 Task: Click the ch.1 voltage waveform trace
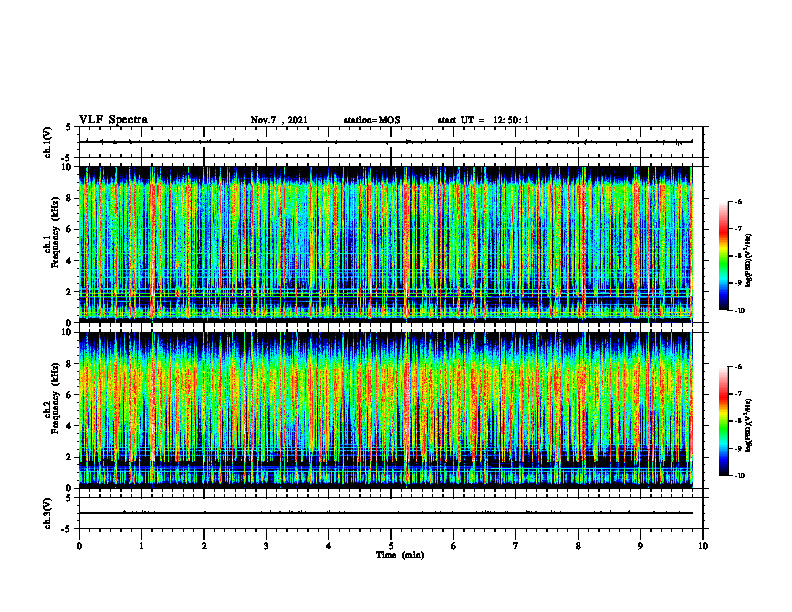[x=386, y=142]
